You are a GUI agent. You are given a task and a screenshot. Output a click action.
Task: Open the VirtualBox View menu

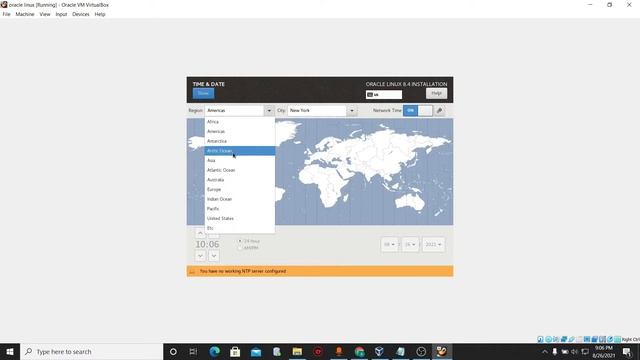point(45,14)
